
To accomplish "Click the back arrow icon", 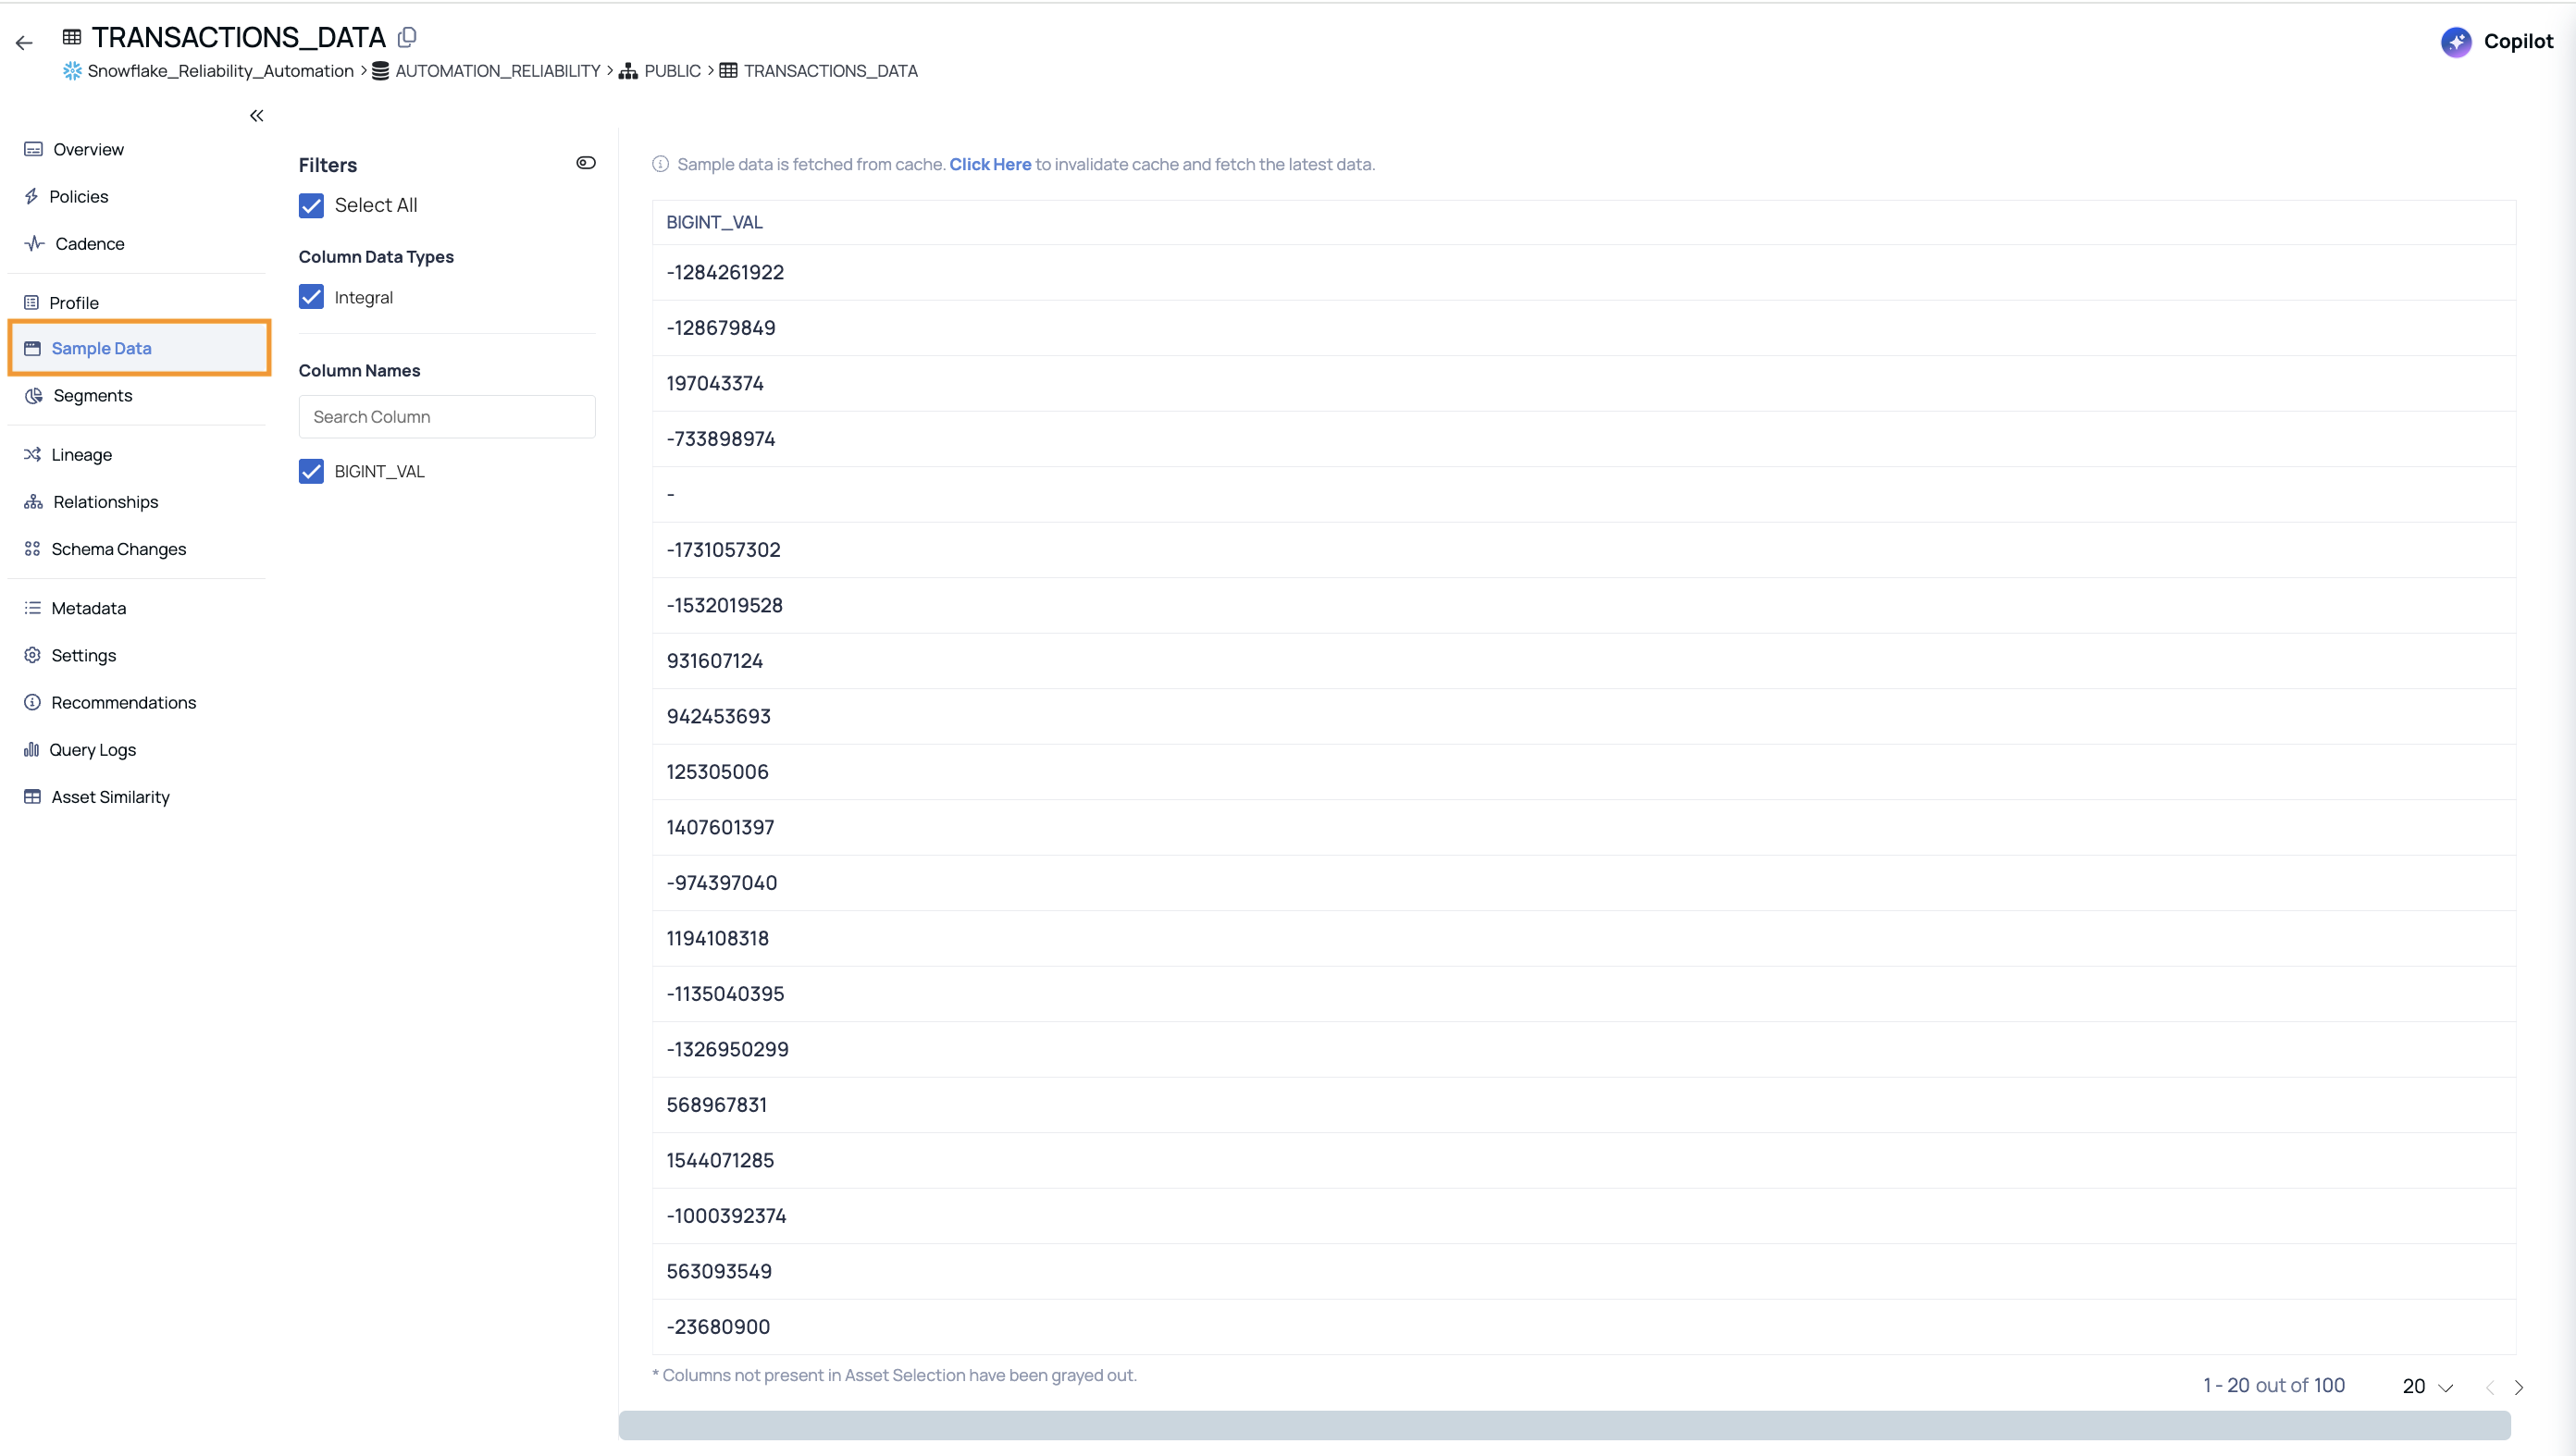I will pyautogui.click(x=24, y=43).
